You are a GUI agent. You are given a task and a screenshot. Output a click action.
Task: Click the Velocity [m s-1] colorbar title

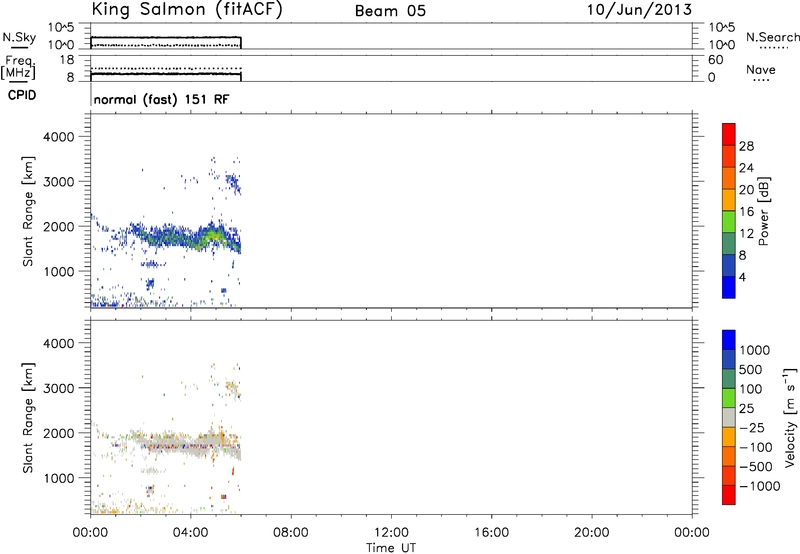tap(790, 417)
